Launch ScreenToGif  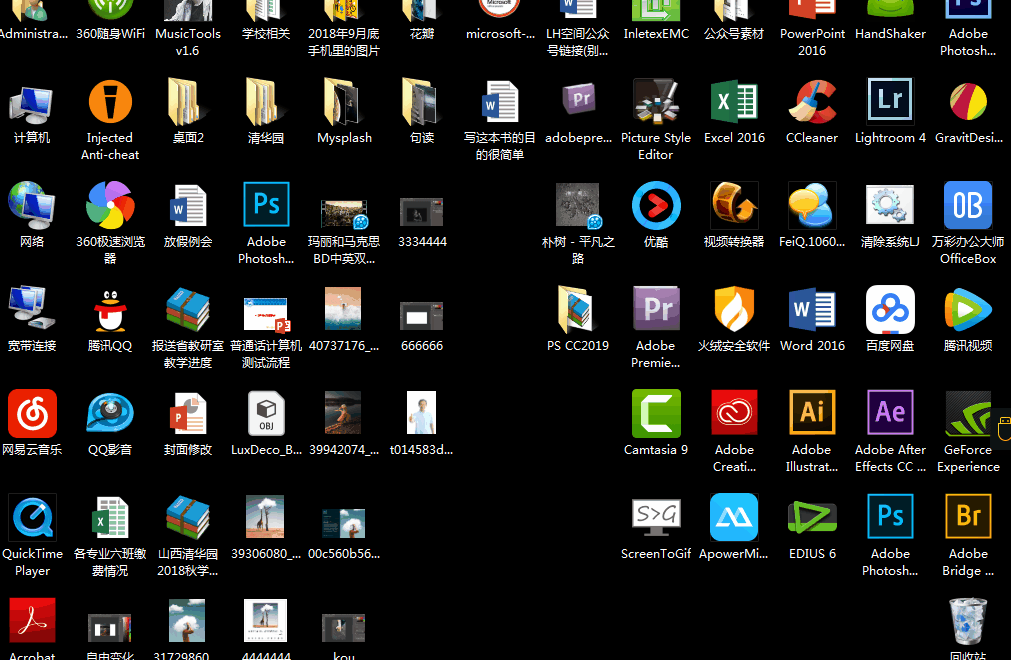coord(656,518)
